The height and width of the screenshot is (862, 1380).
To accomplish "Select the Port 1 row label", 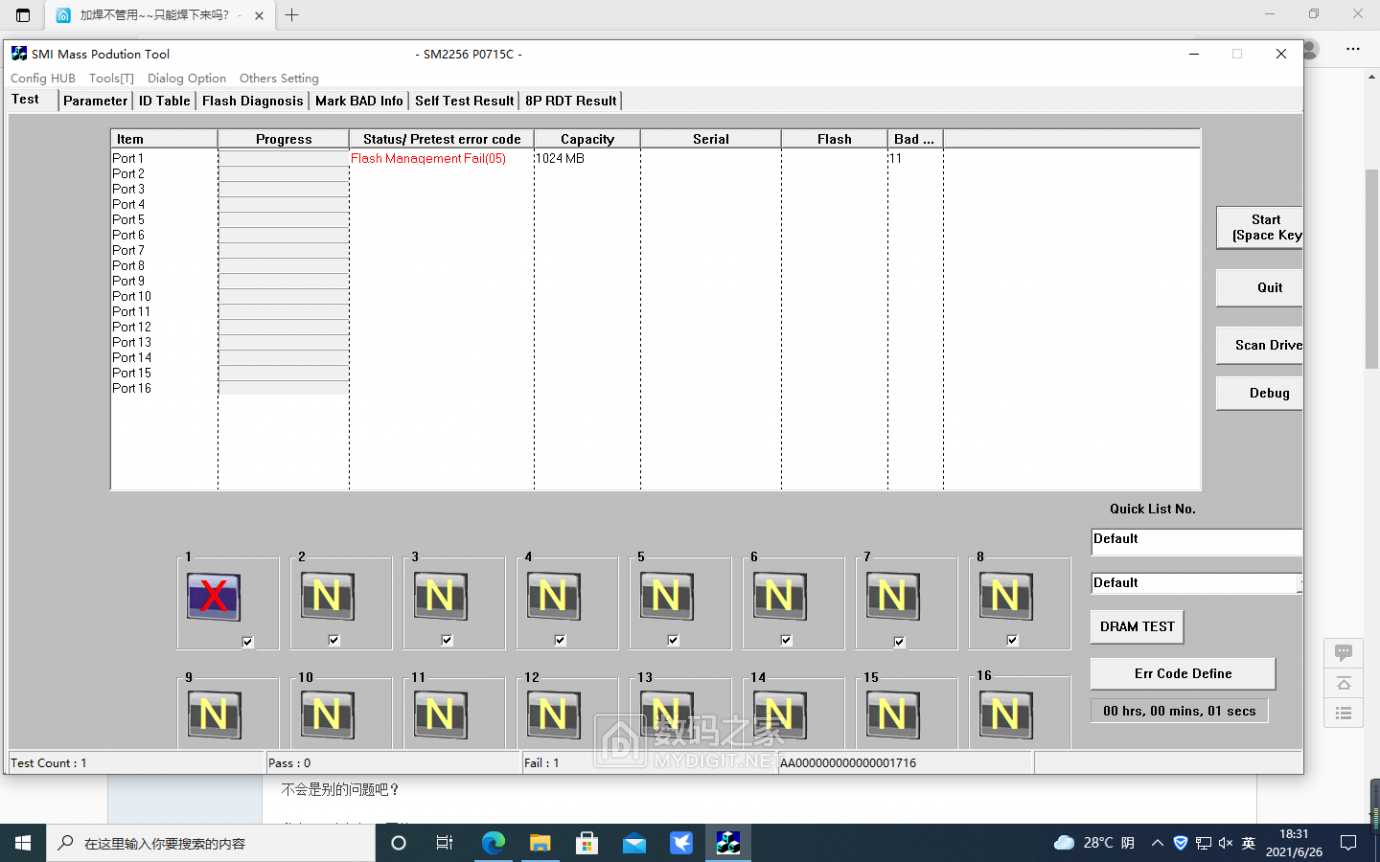I will [x=128, y=158].
